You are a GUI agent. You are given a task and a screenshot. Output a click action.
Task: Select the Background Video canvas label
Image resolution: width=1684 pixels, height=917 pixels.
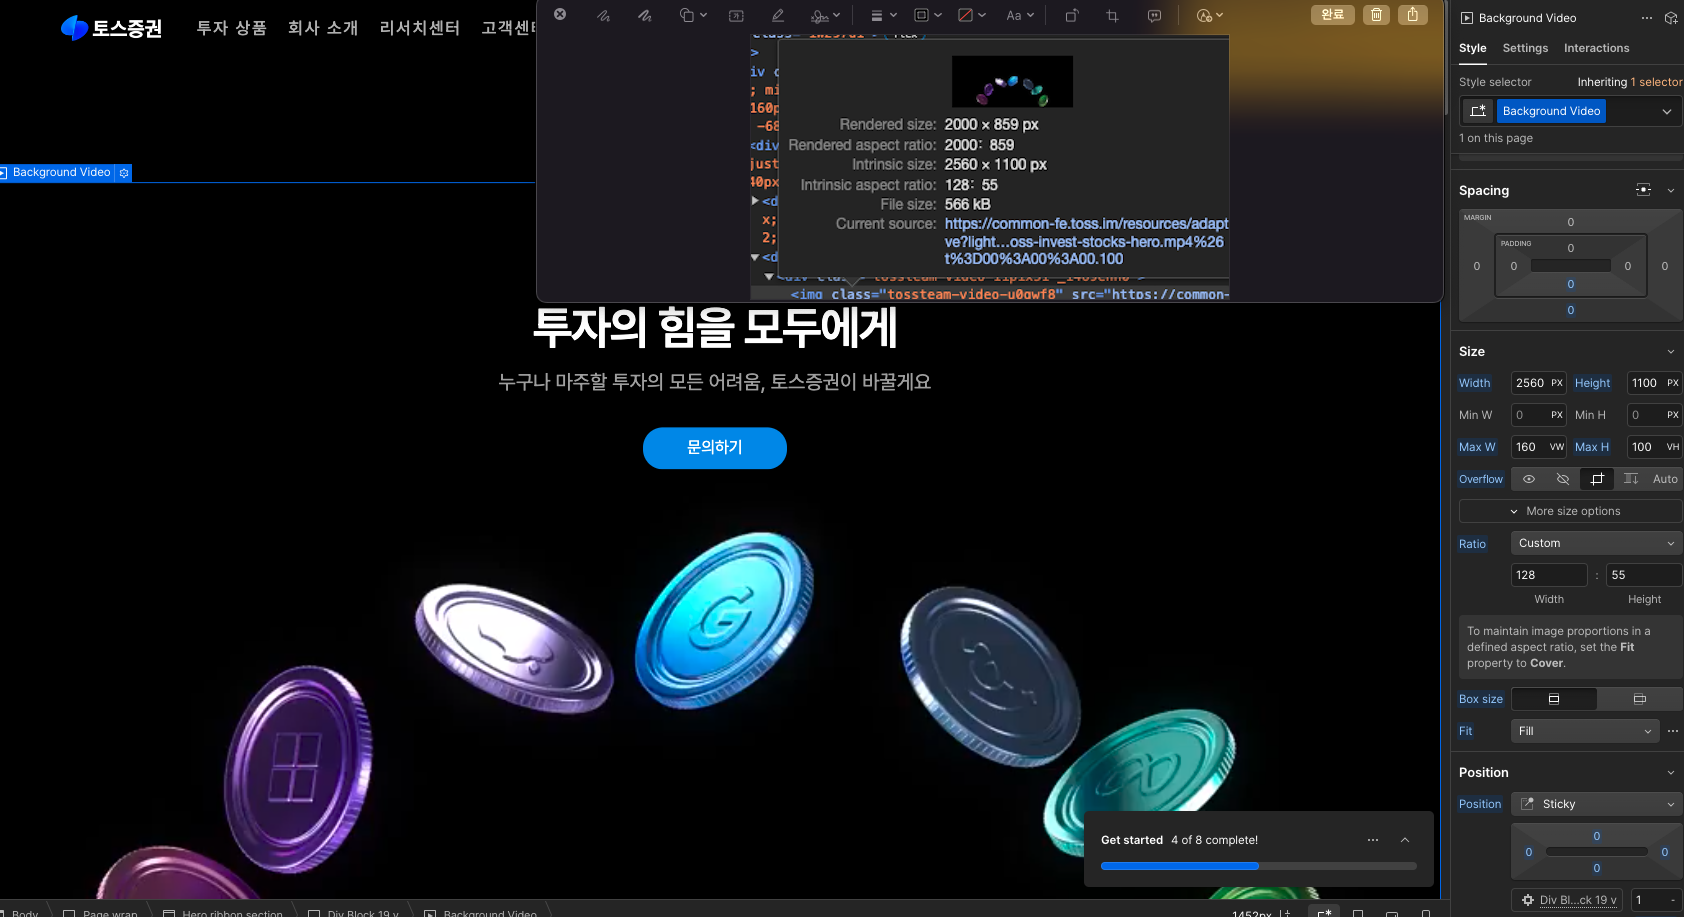coord(61,173)
